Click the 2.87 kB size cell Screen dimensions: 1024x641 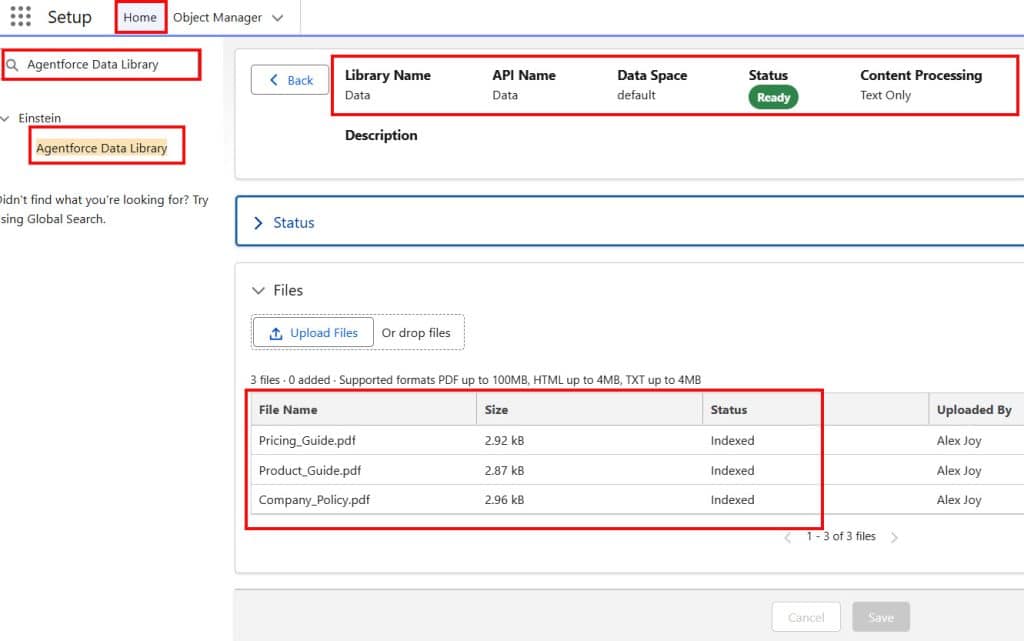tap(504, 471)
